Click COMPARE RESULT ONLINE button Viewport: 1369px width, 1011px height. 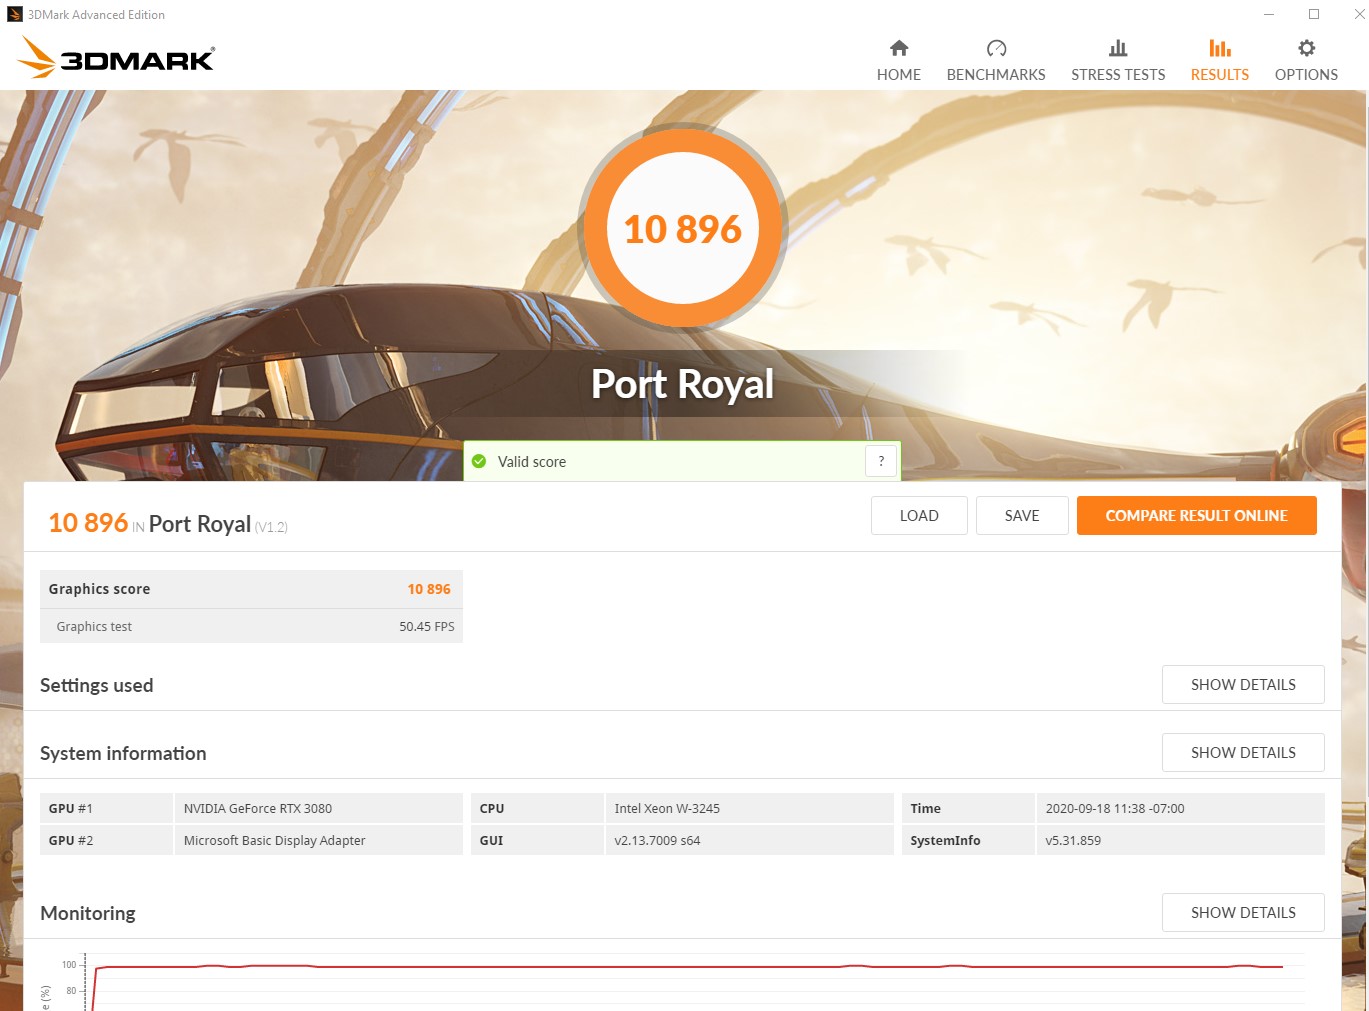(x=1196, y=516)
